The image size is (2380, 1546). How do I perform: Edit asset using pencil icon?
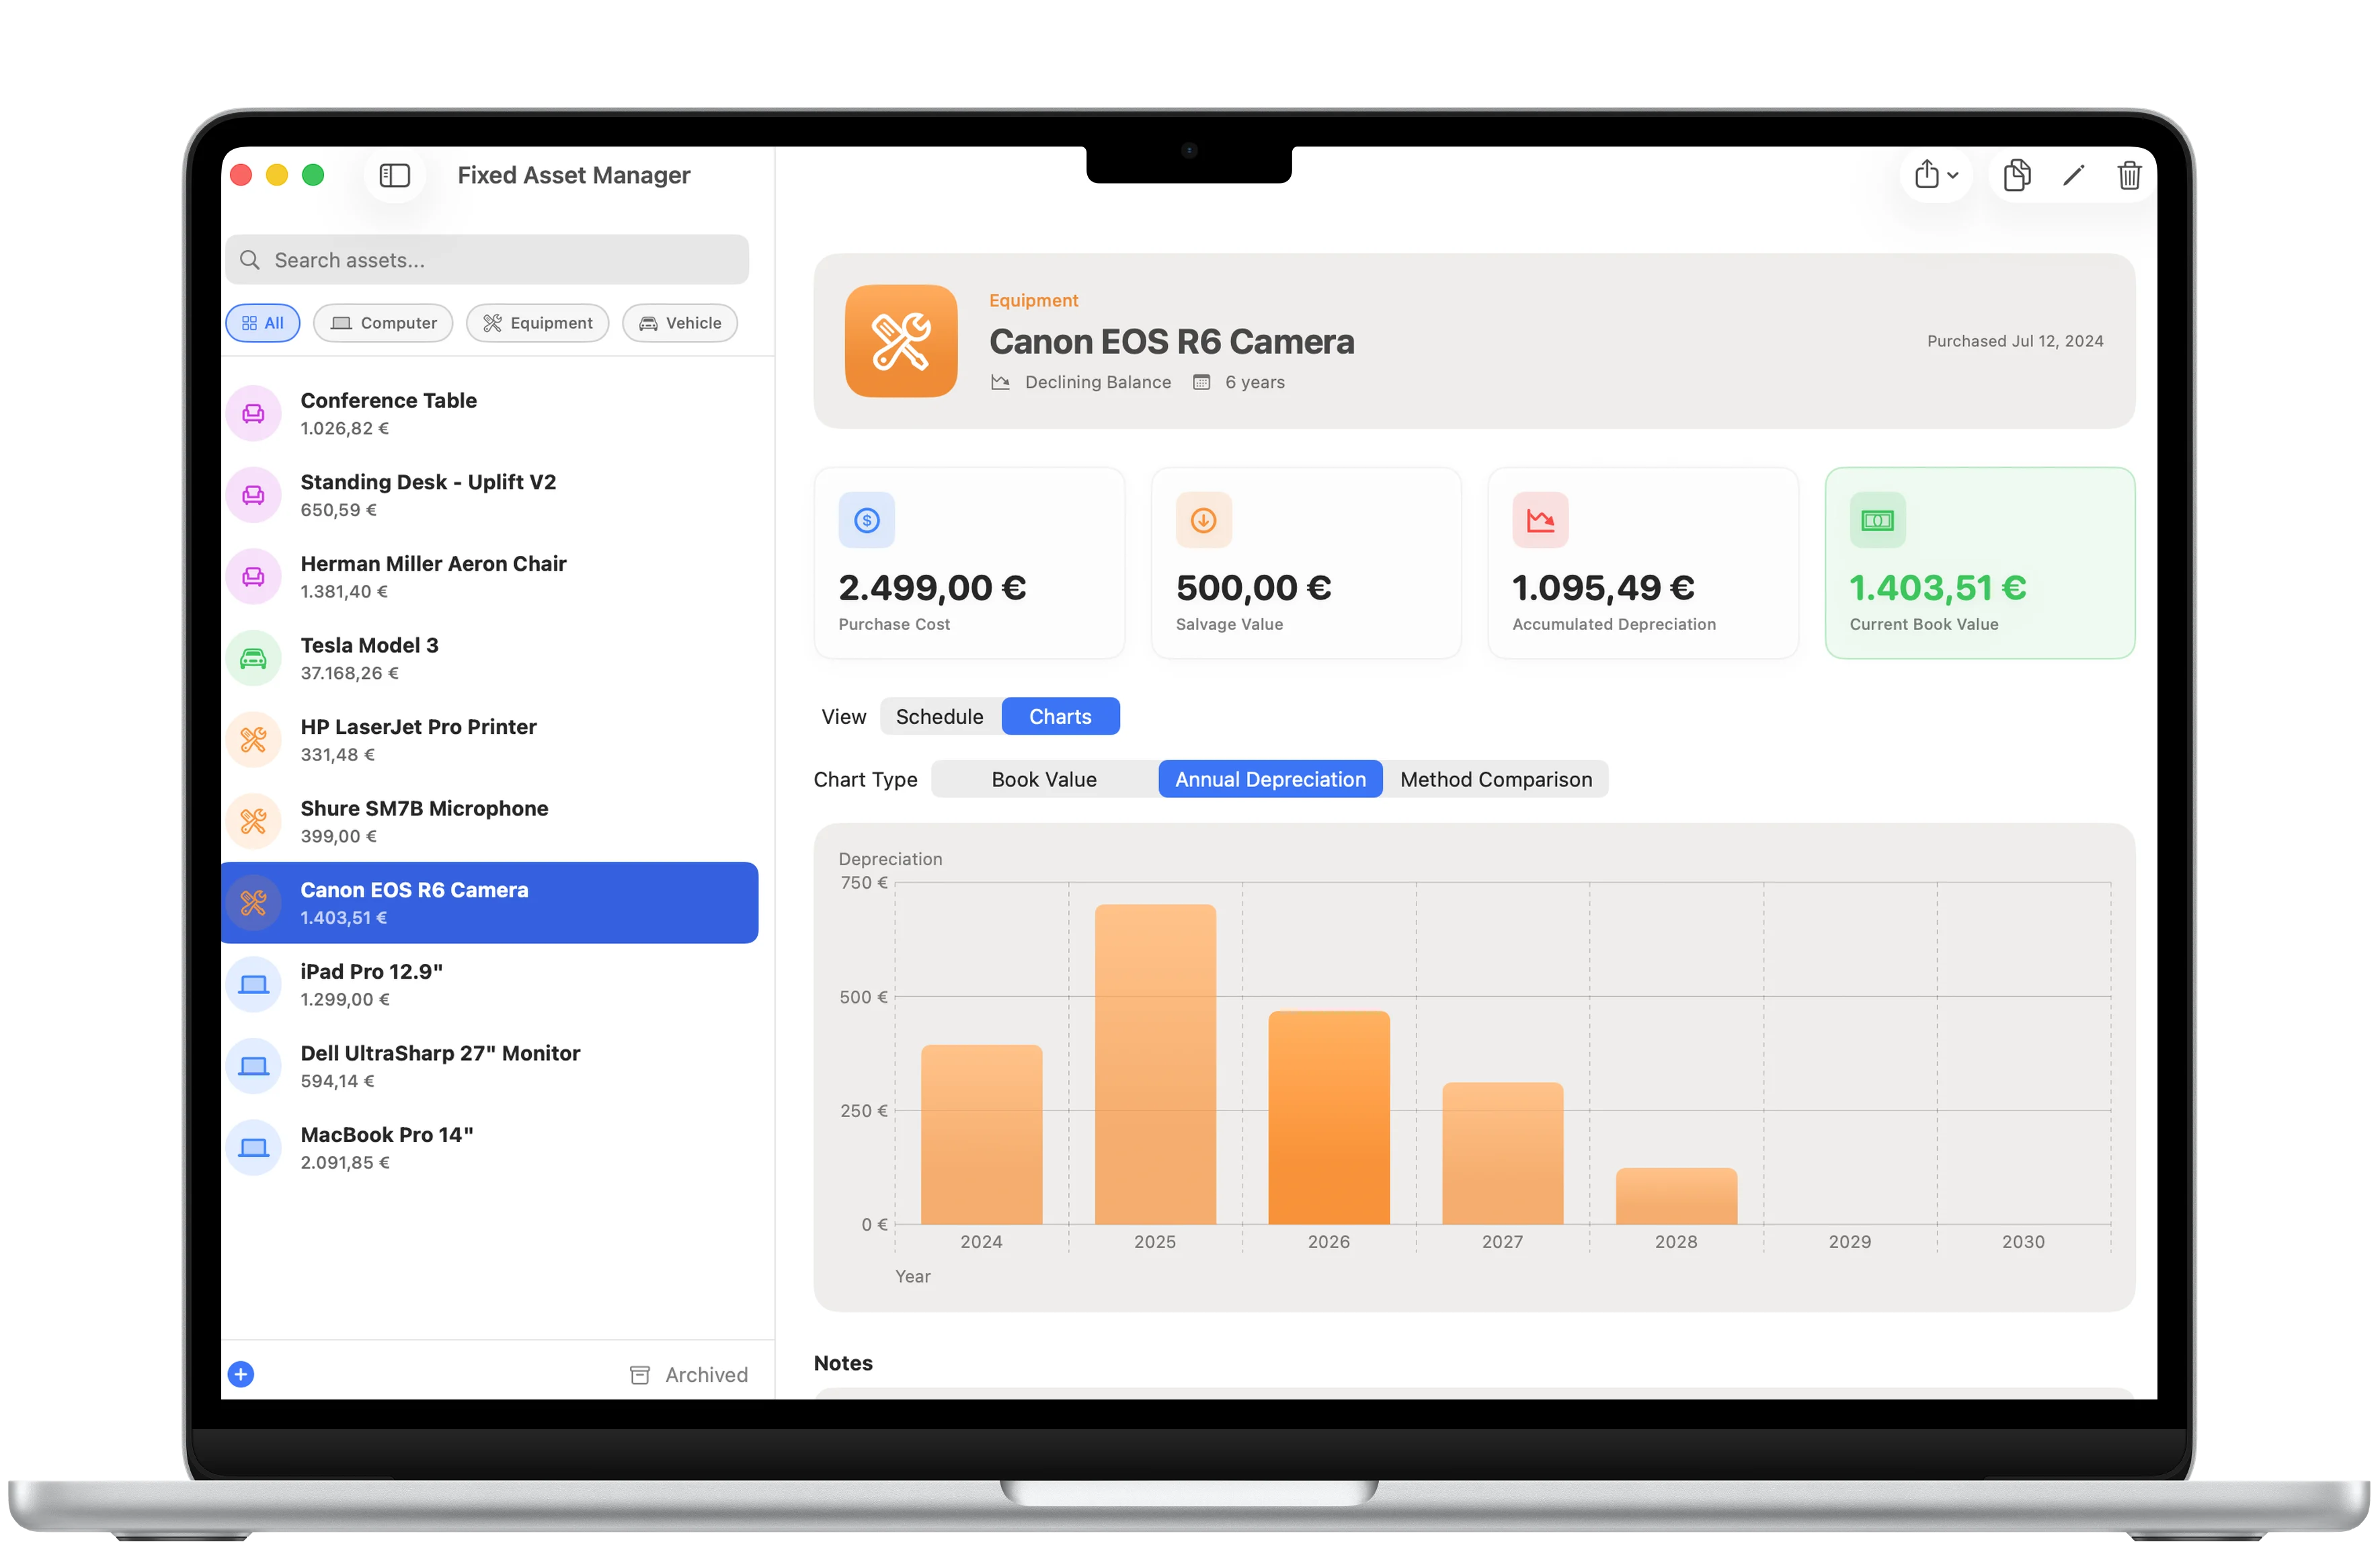pyautogui.click(x=2074, y=176)
